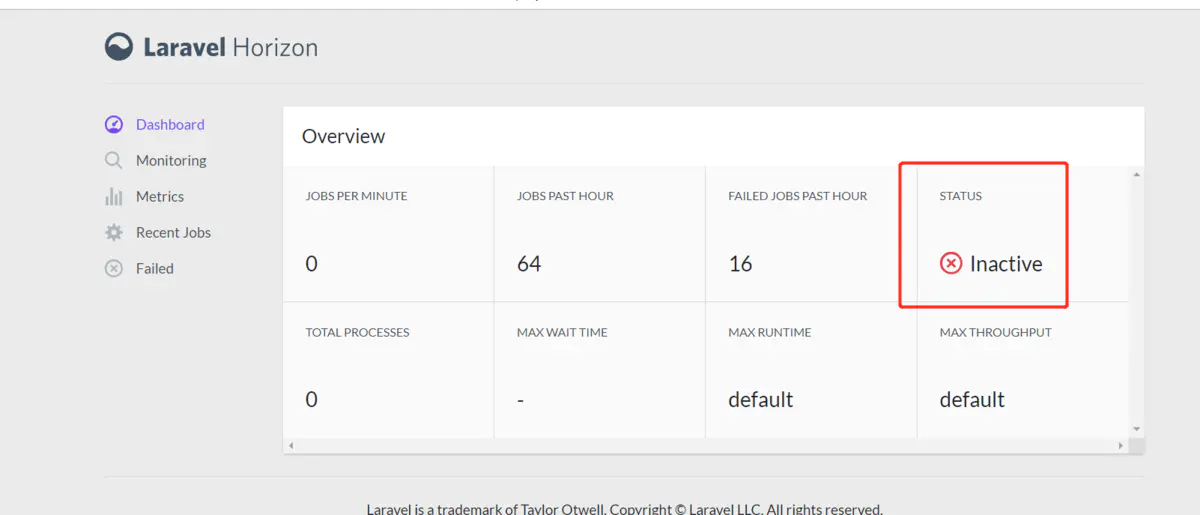Click the dash value under Max Wait Time

(x=521, y=400)
